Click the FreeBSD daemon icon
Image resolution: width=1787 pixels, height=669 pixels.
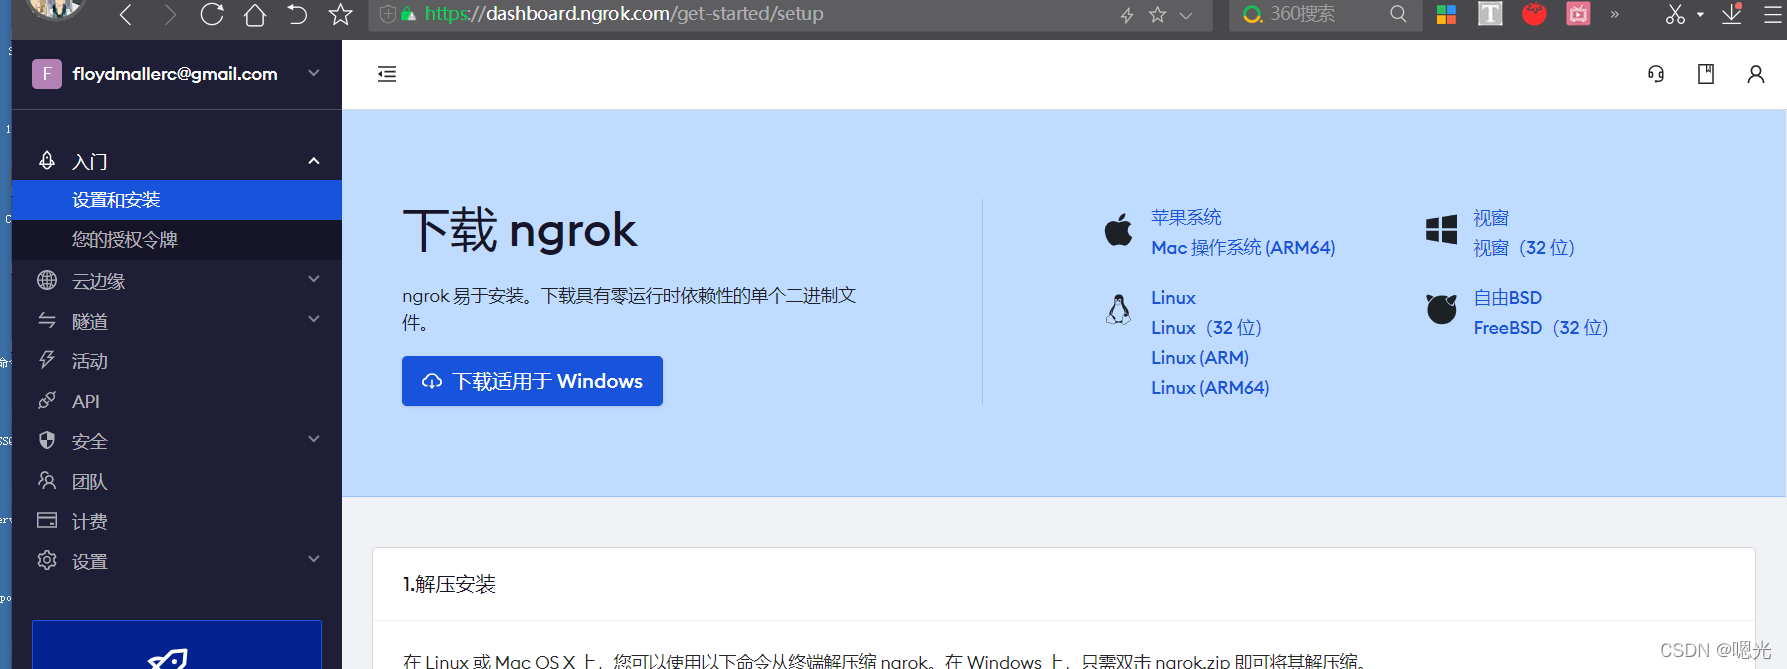1441,309
